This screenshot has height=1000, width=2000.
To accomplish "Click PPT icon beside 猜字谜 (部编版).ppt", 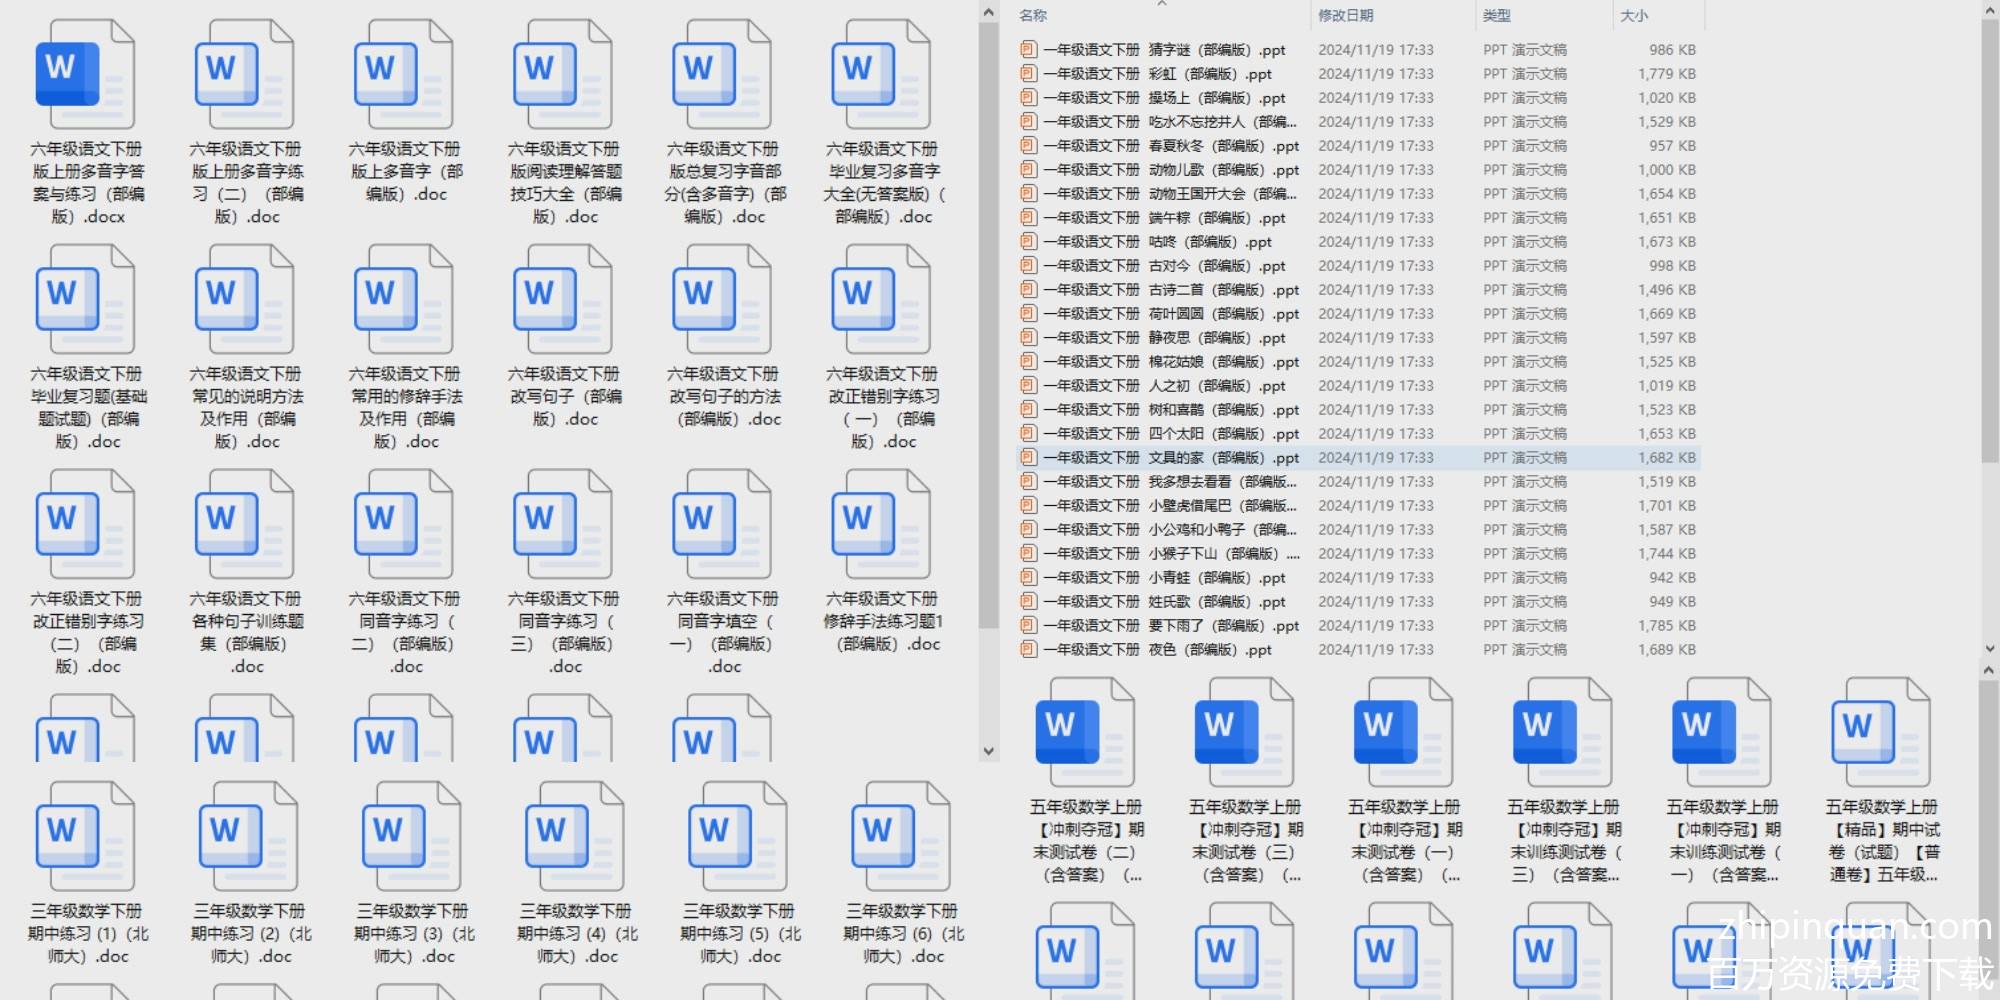I will (1028, 49).
